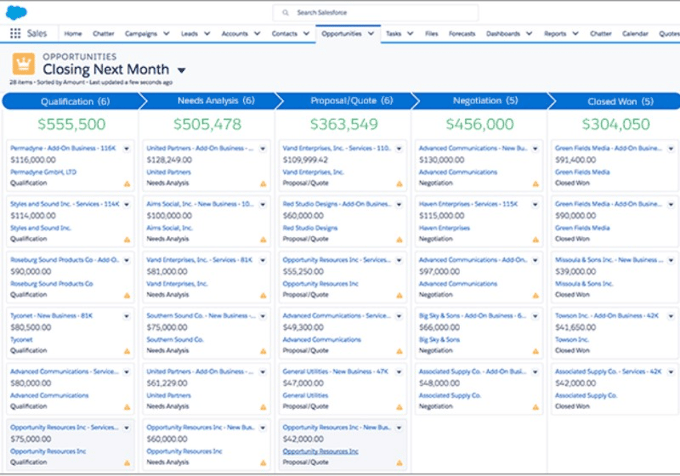This screenshot has height=476, width=680.
Task: Click warning icon on $130,000 Advanced Communications card
Action: coord(536,184)
